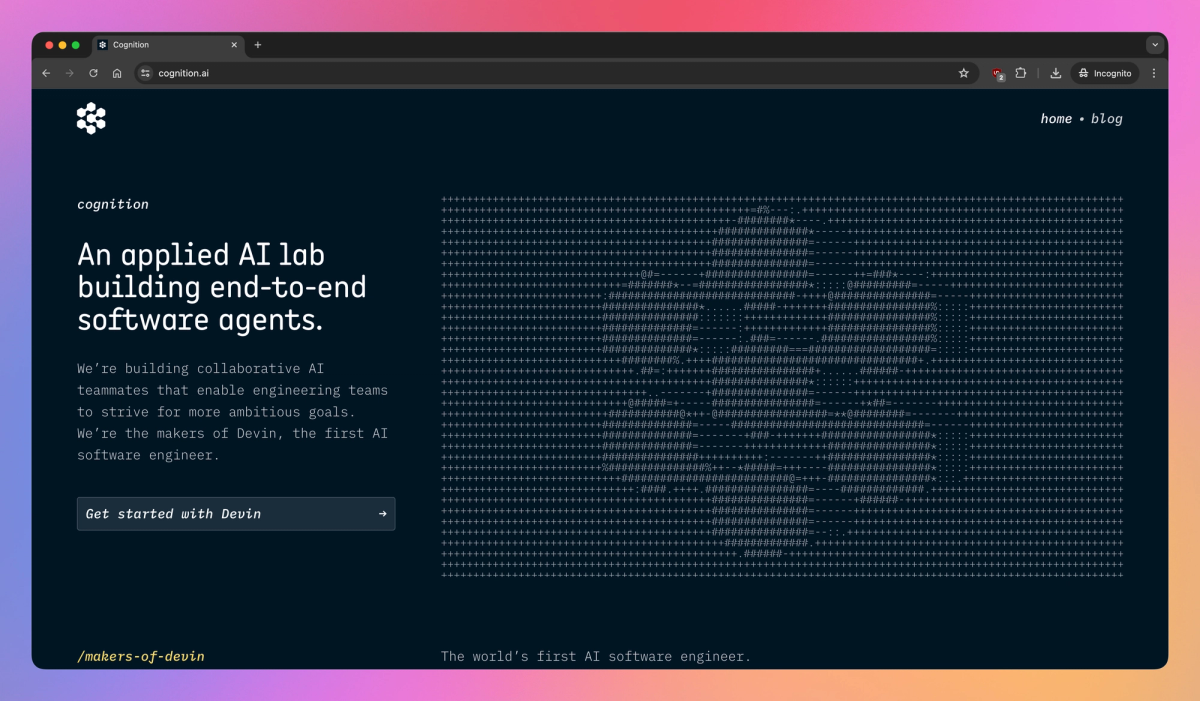
Task: Click the We're building collaborative AI paragraph
Action: tap(232, 412)
